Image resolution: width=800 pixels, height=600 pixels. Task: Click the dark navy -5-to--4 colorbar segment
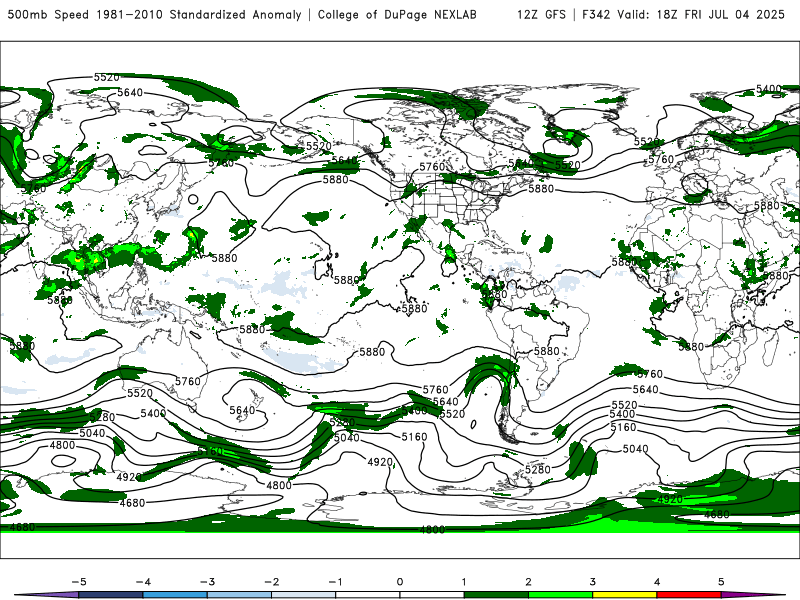(x=110, y=595)
